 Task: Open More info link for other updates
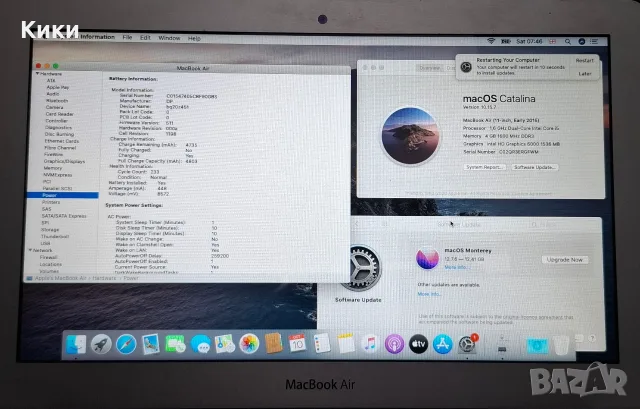pyautogui.click(x=429, y=294)
